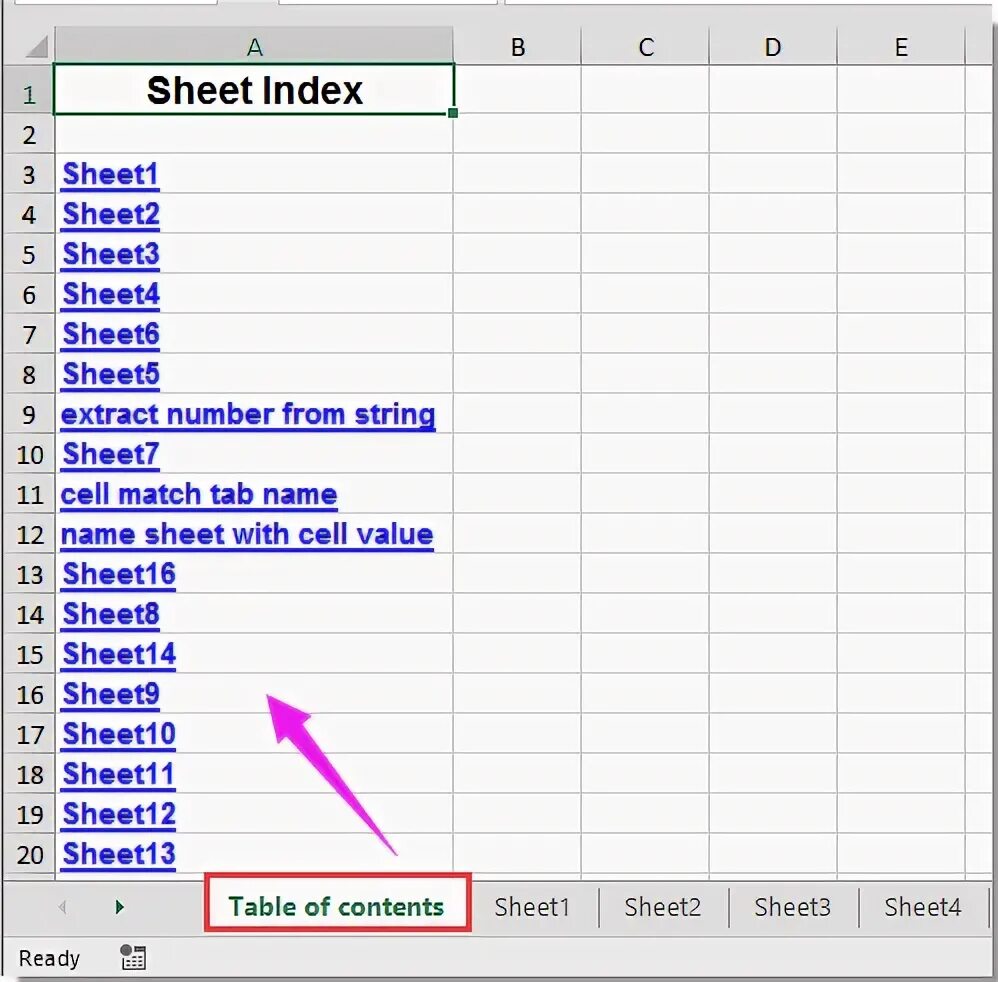Open the Sheet2 hyperlink in column A
Viewport: 998px width, 982px height.
(x=111, y=214)
